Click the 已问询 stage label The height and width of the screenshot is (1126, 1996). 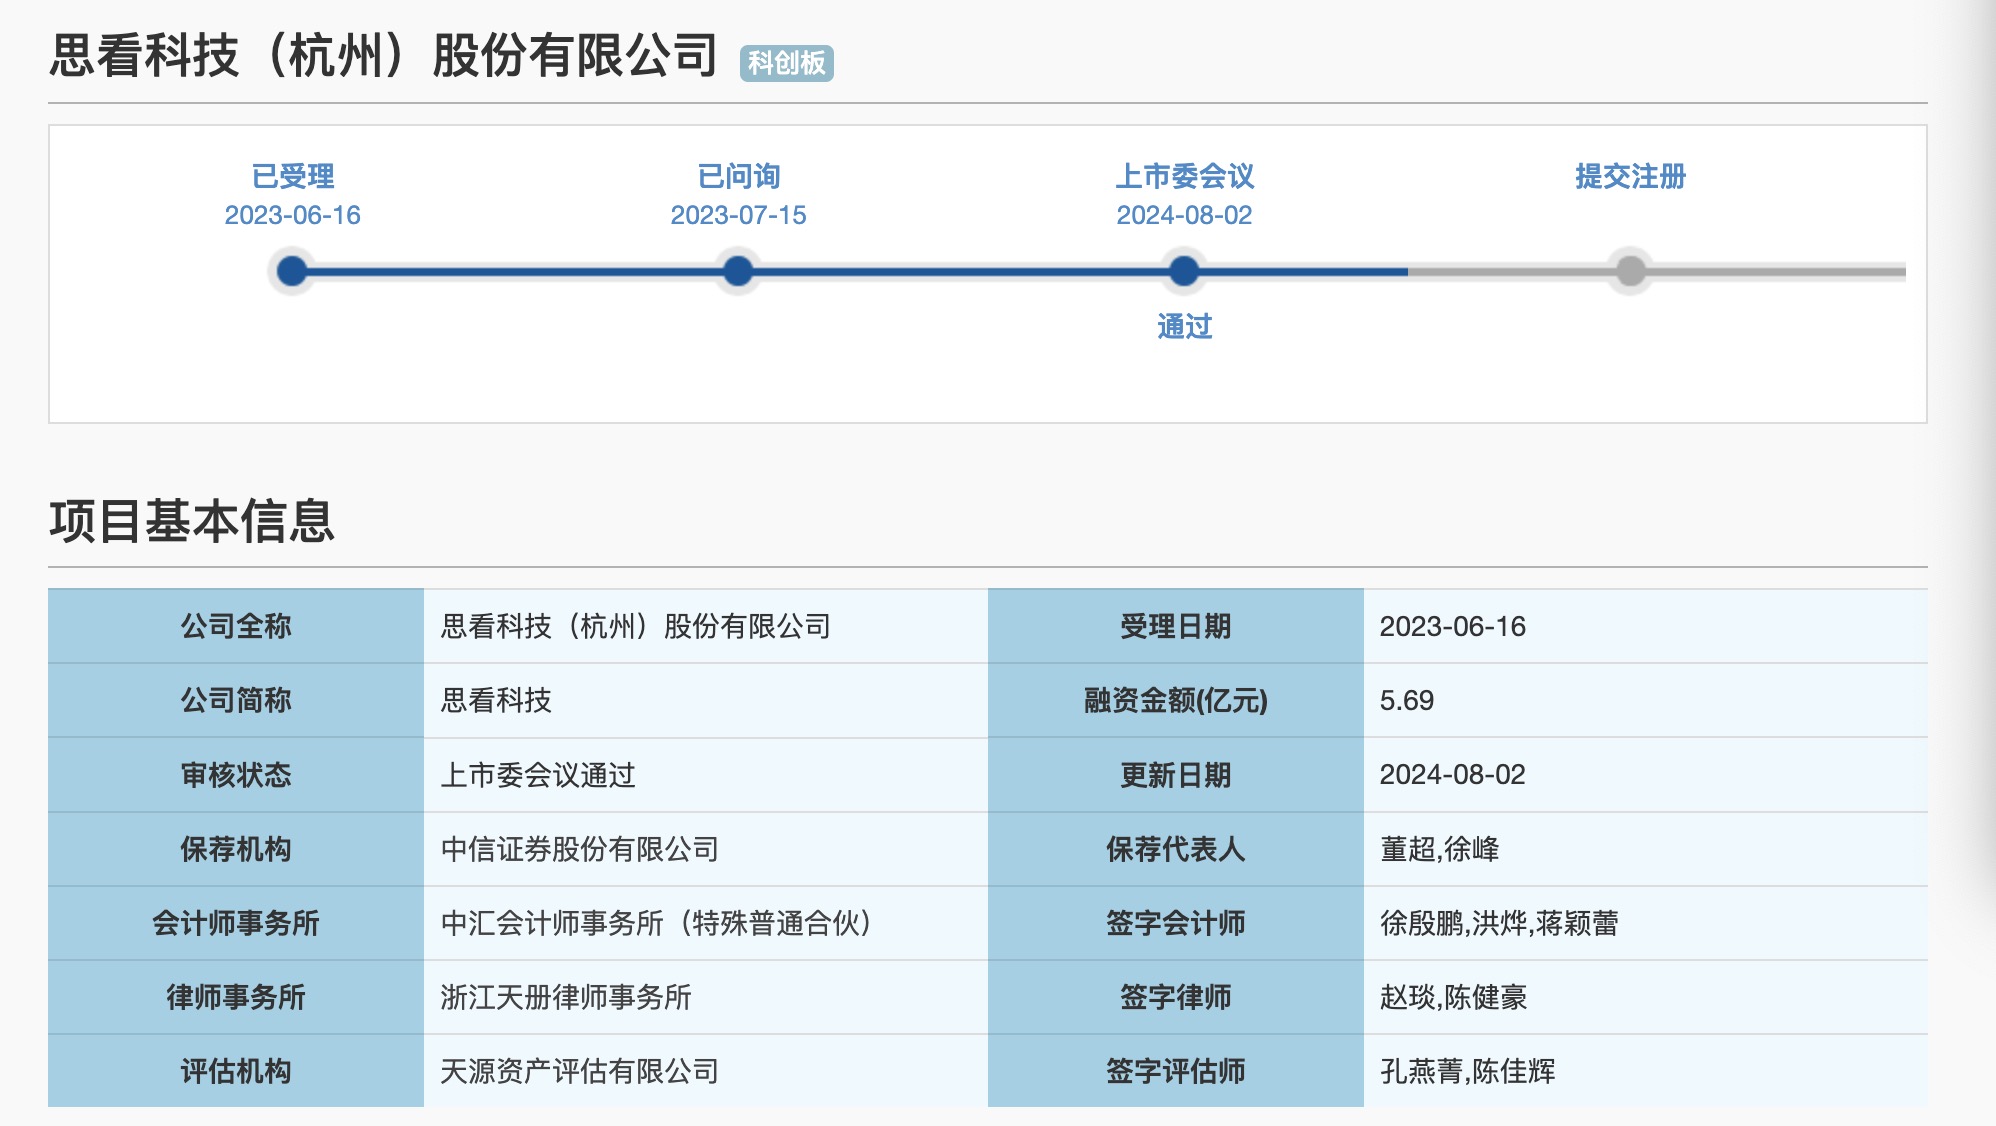(x=738, y=176)
